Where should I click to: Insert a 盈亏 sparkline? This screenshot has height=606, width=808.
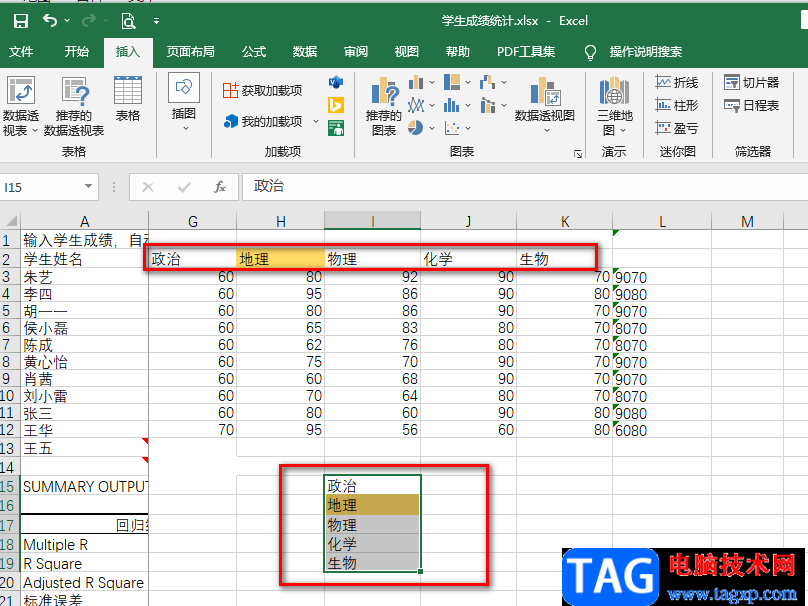(677, 128)
